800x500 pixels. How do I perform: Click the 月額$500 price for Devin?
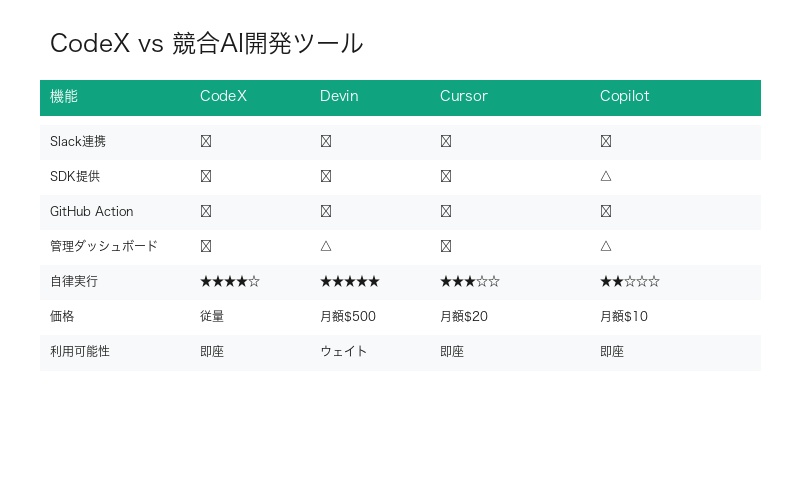(x=348, y=316)
